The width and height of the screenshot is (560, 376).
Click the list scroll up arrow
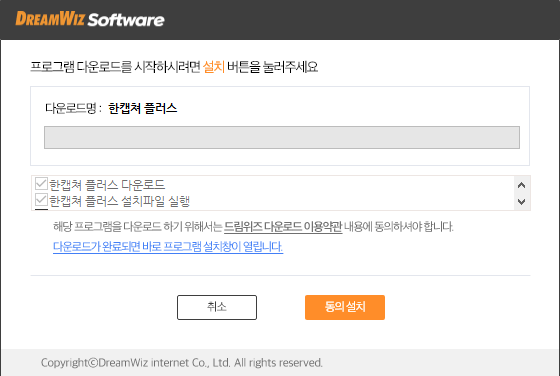pyautogui.click(x=521, y=185)
